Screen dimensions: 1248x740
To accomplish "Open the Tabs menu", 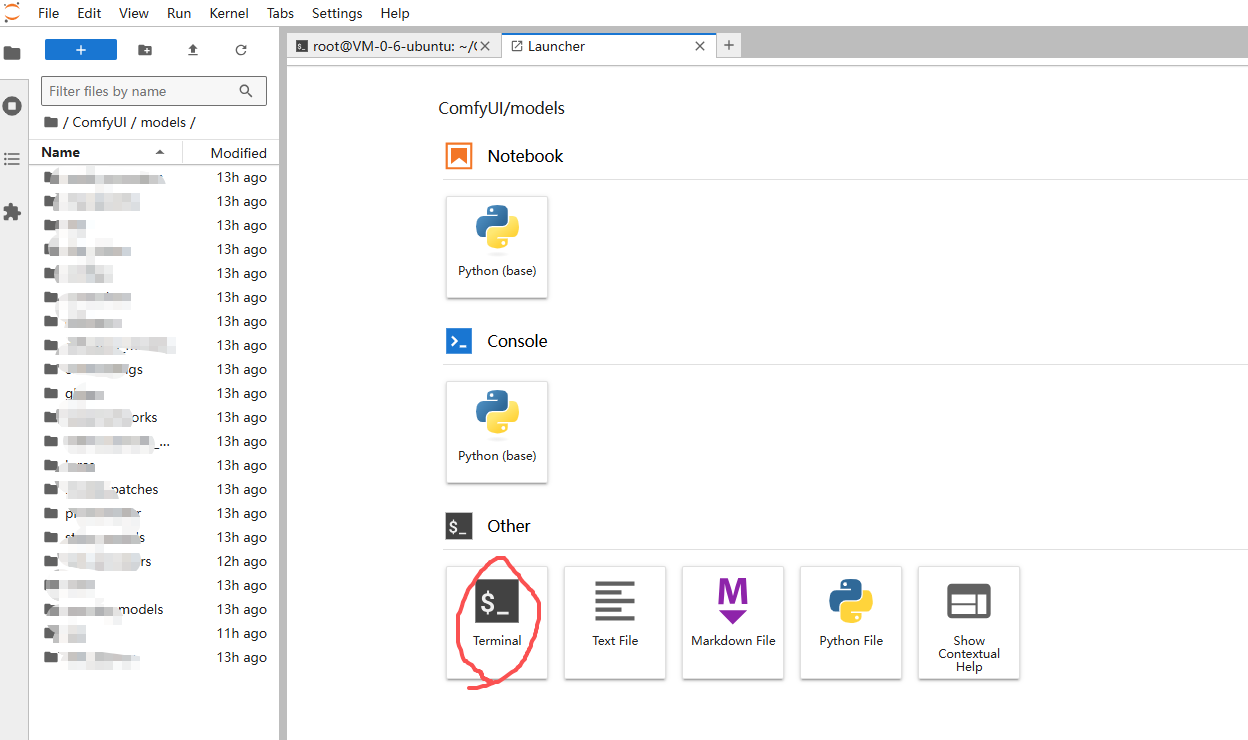I will pos(281,13).
